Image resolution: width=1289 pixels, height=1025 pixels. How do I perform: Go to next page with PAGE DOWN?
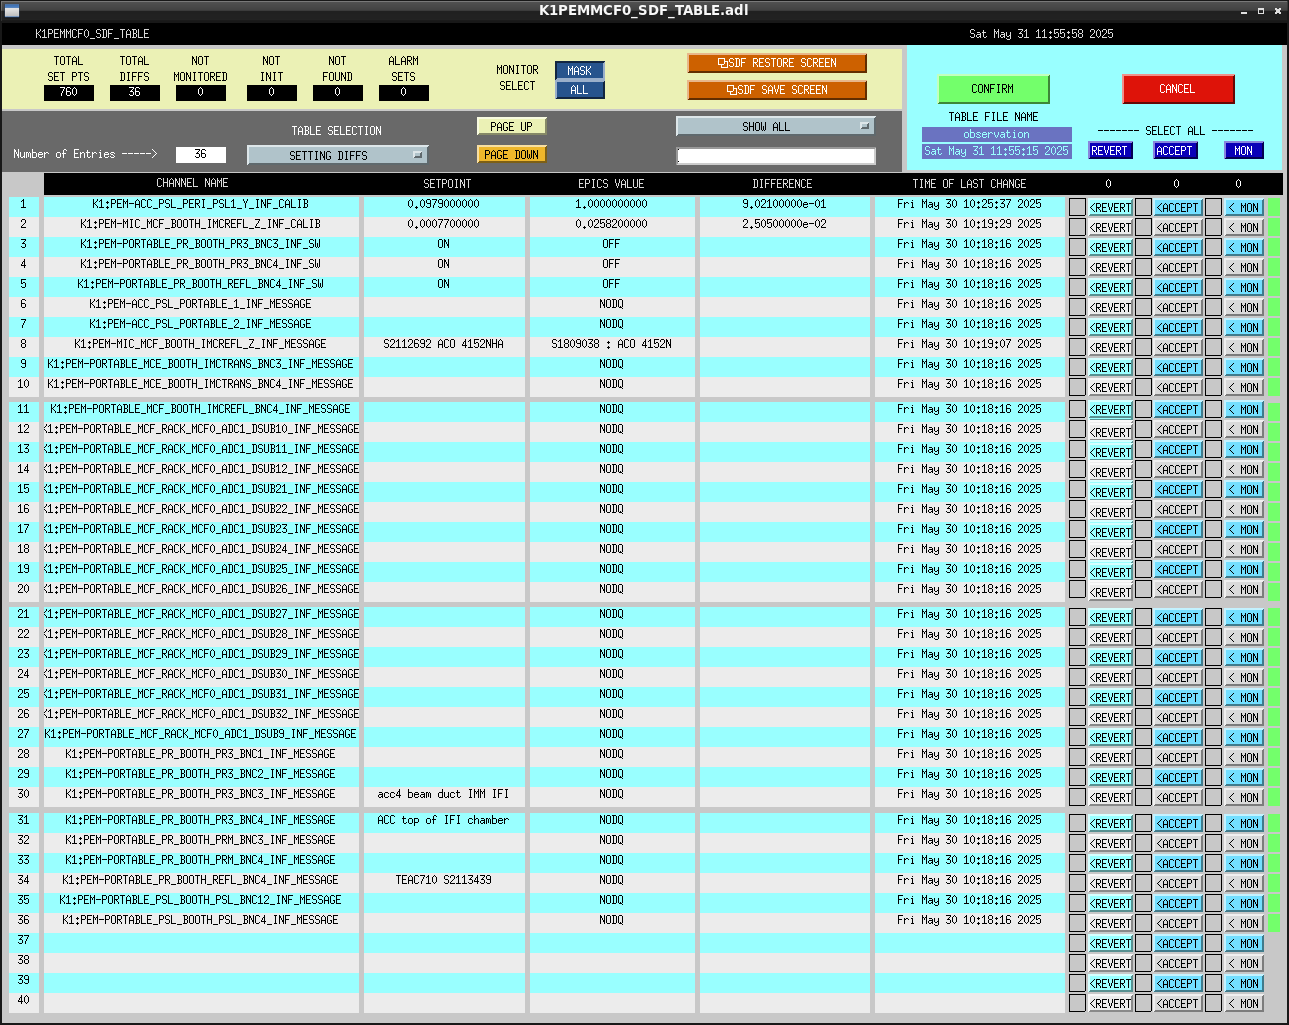(511, 155)
